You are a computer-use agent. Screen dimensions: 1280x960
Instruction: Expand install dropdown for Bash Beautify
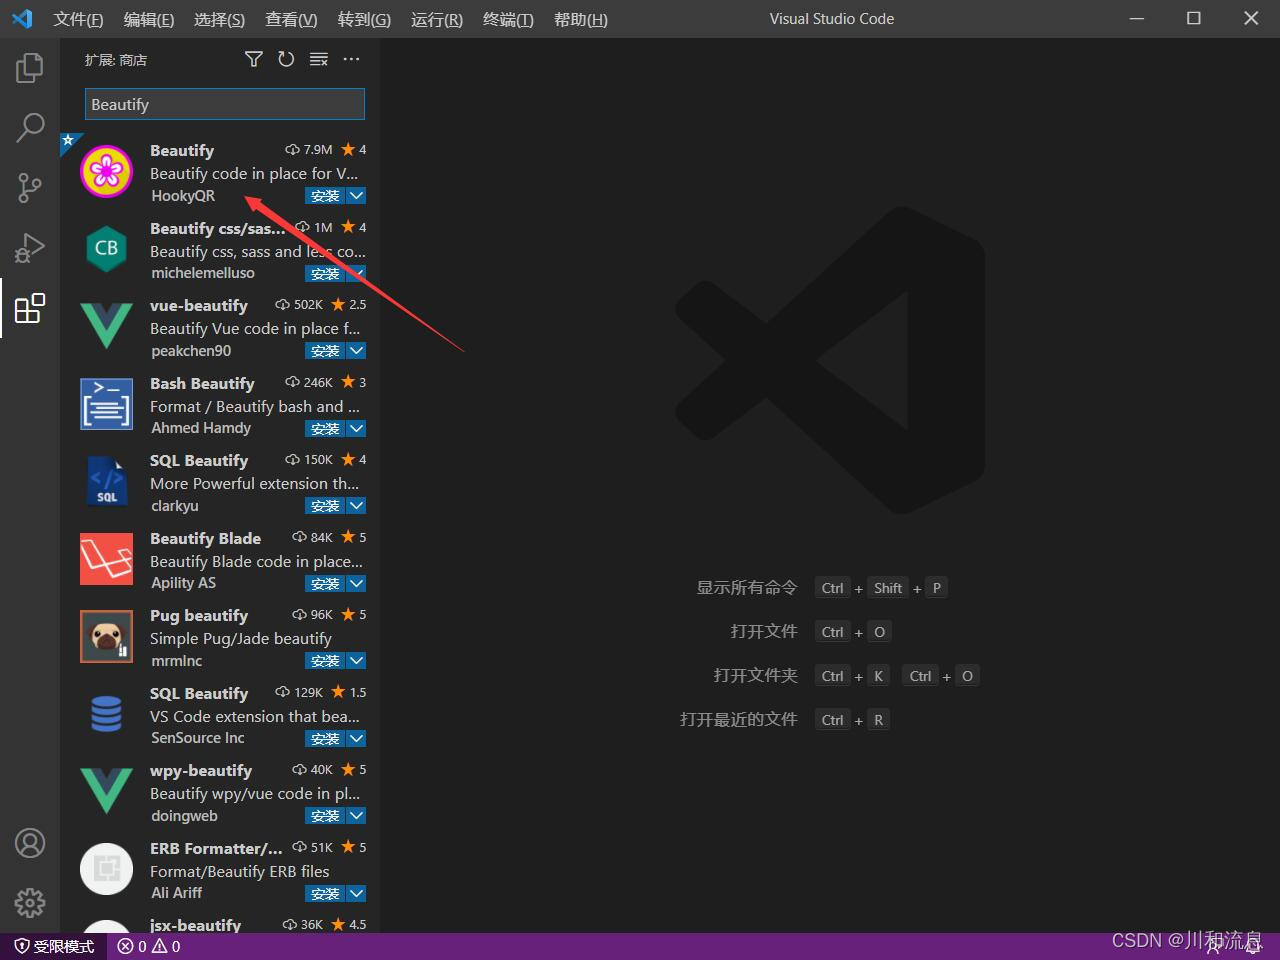[x=356, y=429]
